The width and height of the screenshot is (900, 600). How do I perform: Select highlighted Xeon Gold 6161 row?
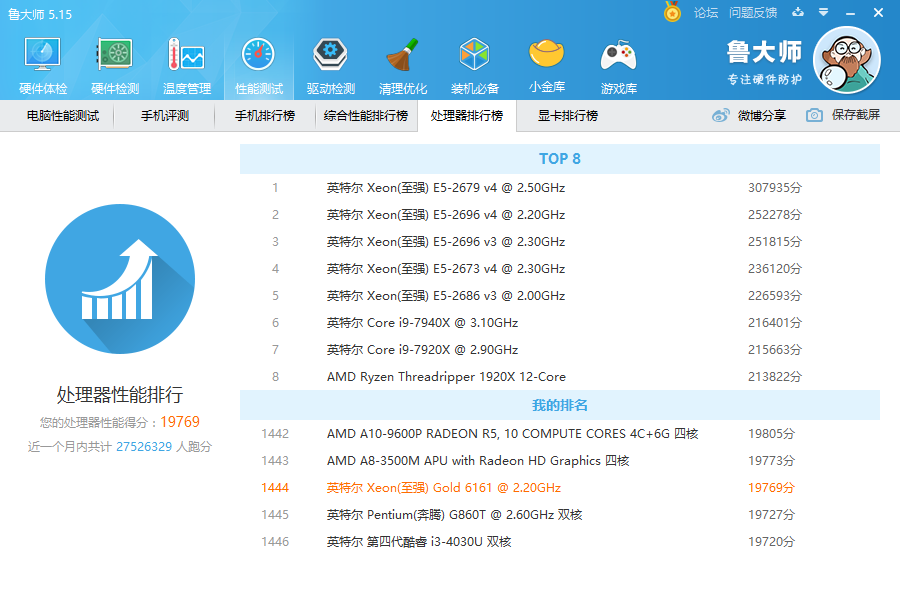point(560,487)
